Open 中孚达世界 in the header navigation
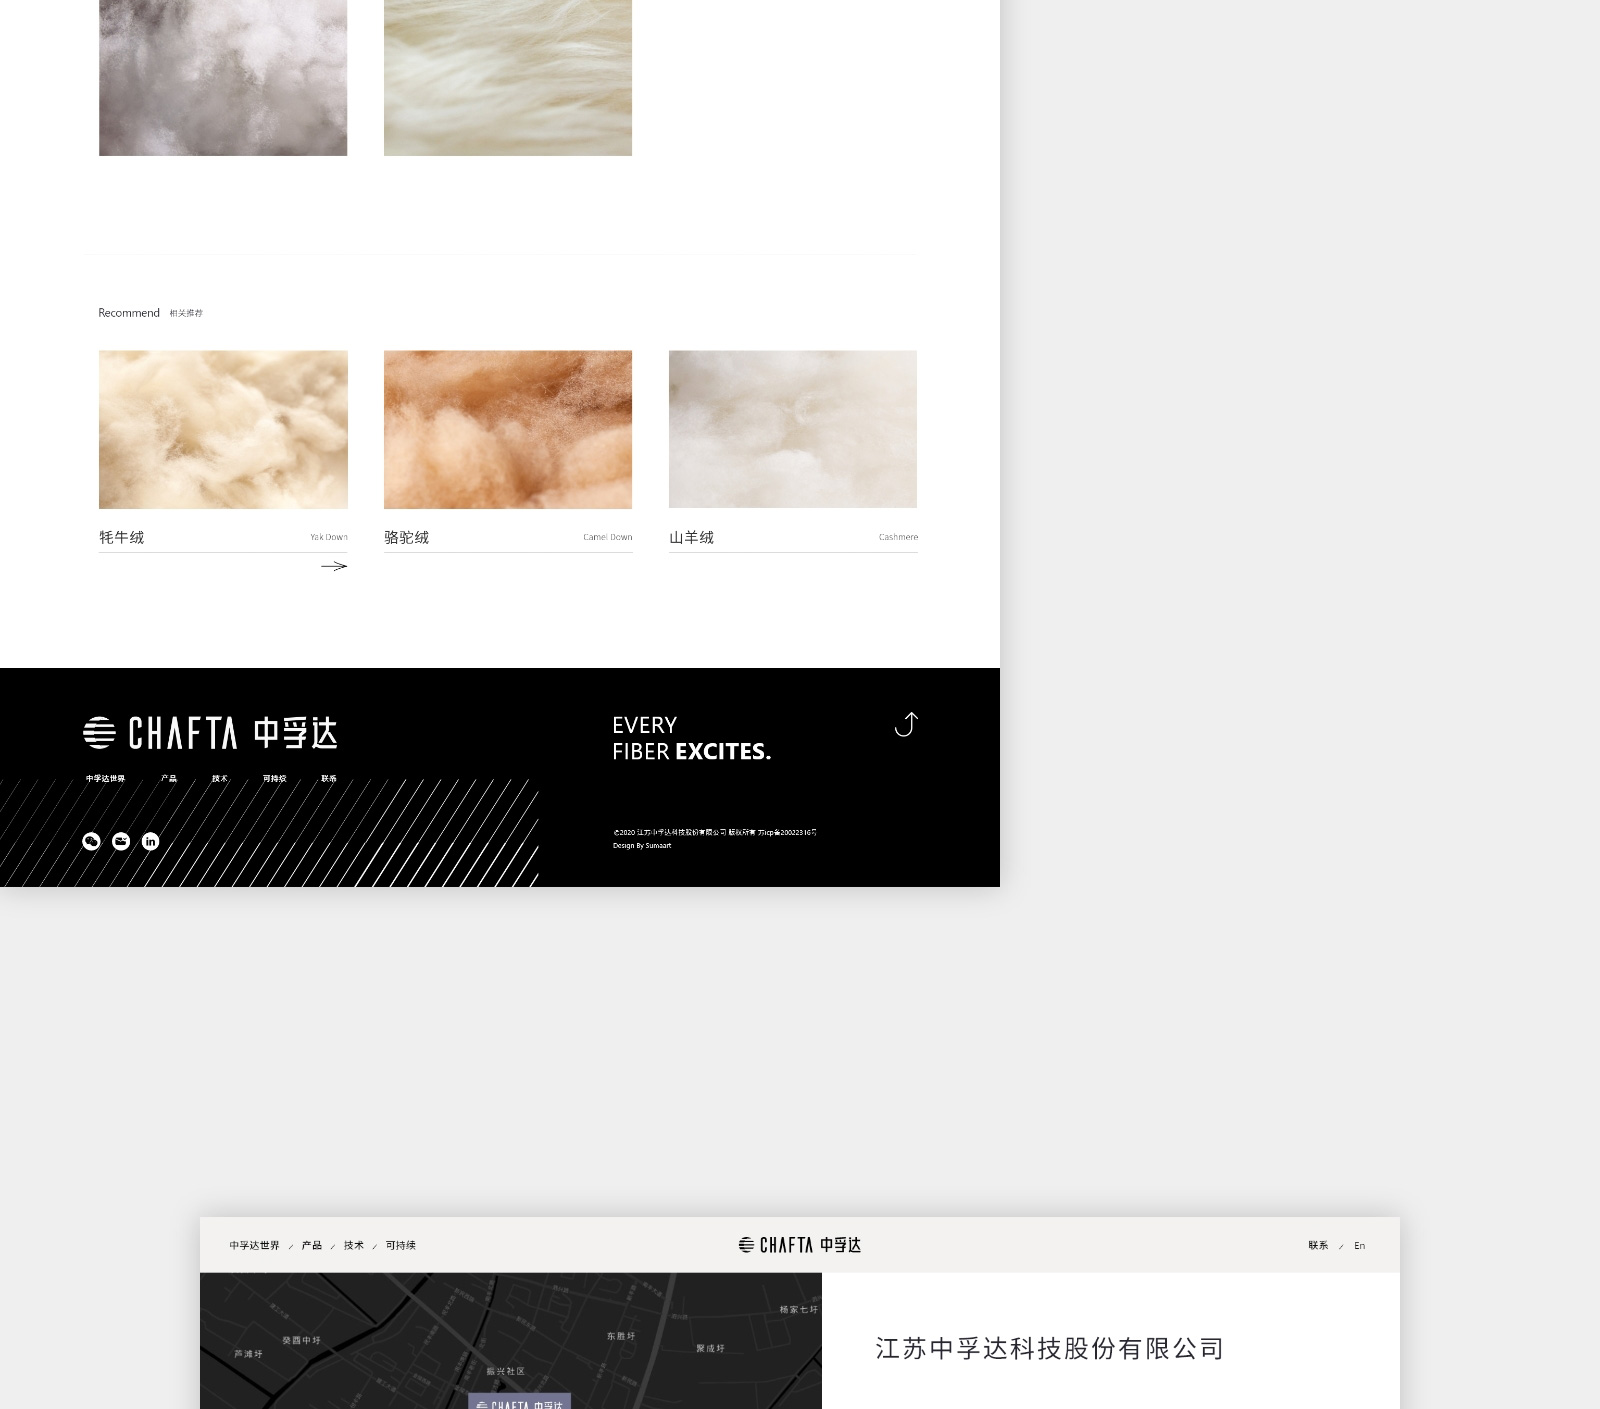The height and width of the screenshot is (1409, 1600). click(254, 1246)
